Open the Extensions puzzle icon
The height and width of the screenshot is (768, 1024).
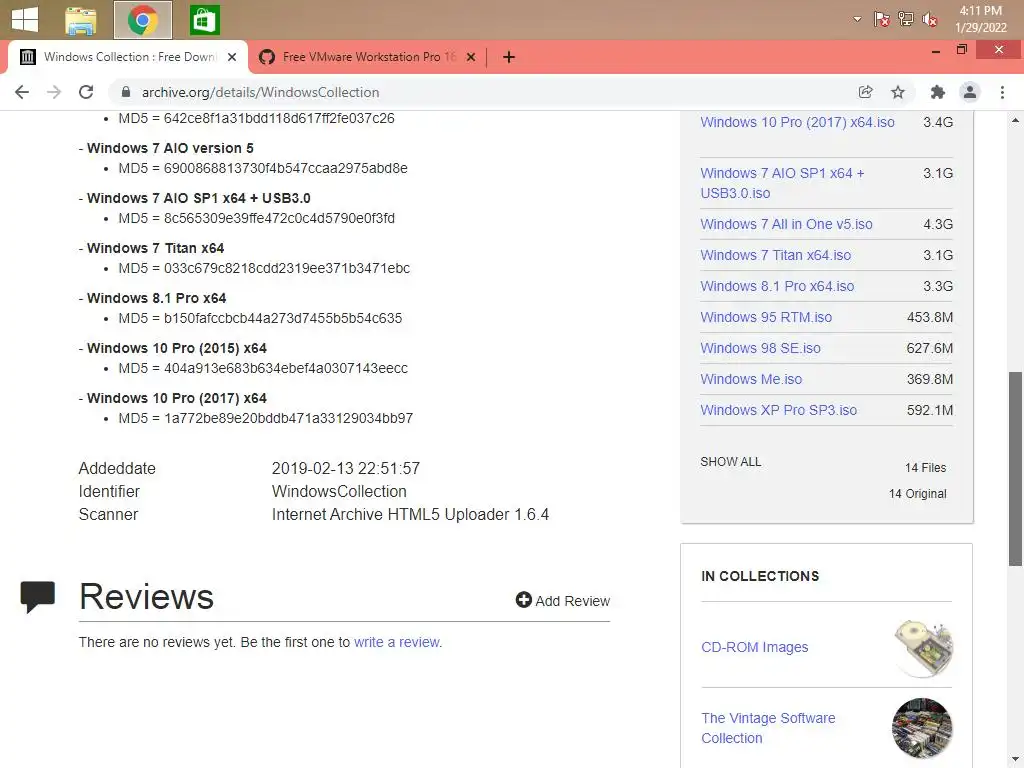tap(938, 92)
